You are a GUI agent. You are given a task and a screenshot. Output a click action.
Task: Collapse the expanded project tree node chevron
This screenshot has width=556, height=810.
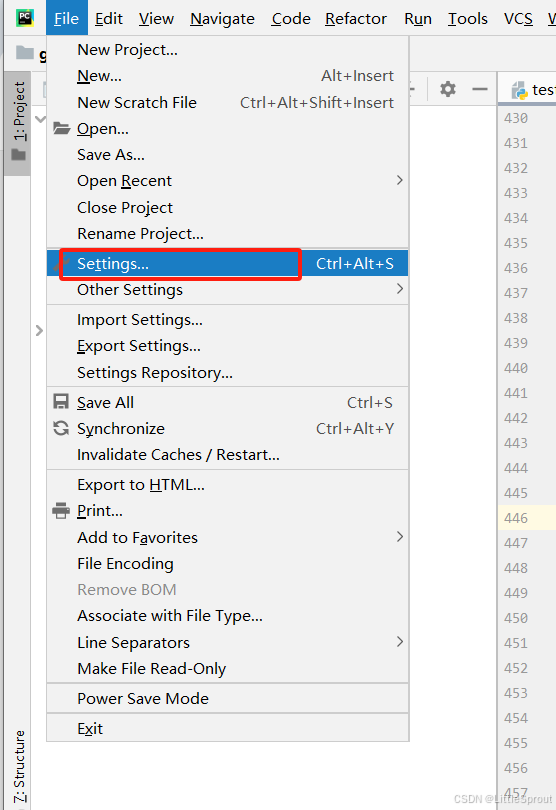tap(40, 119)
